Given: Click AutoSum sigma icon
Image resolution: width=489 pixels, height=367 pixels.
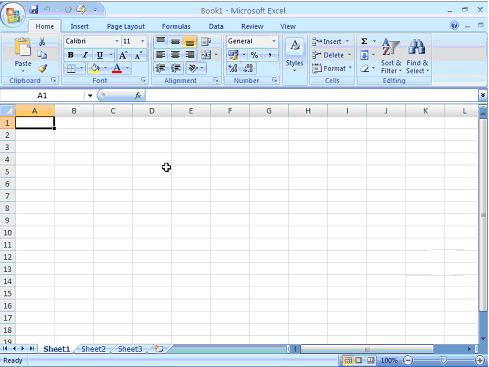Looking at the screenshot, I should point(364,41).
